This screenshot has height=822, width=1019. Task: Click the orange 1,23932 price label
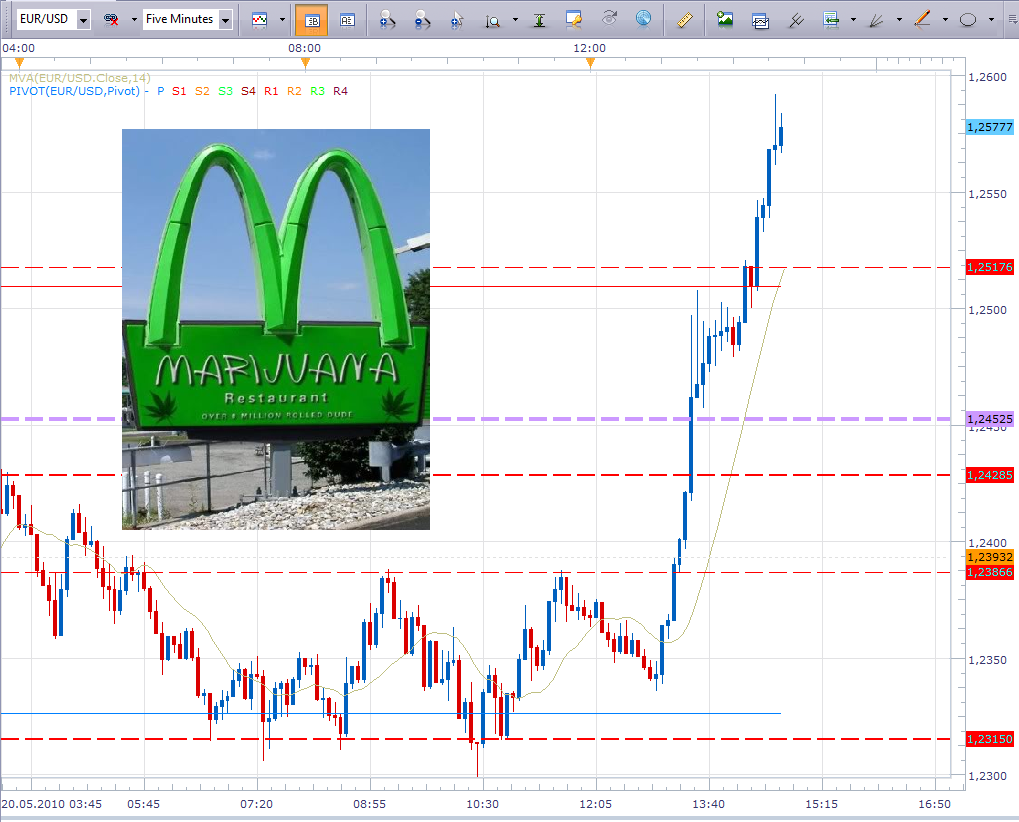point(990,557)
